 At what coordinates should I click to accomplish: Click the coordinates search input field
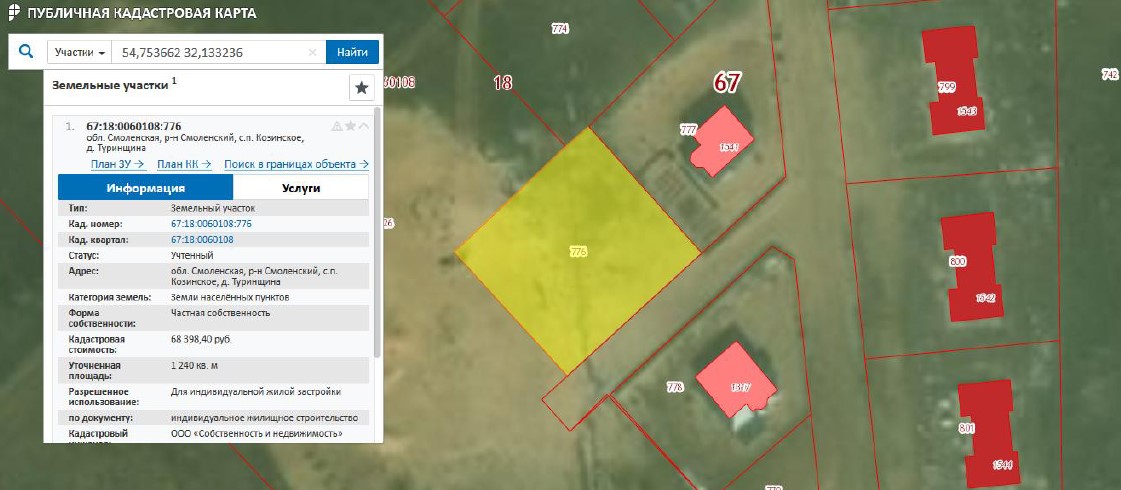click(208, 52)
